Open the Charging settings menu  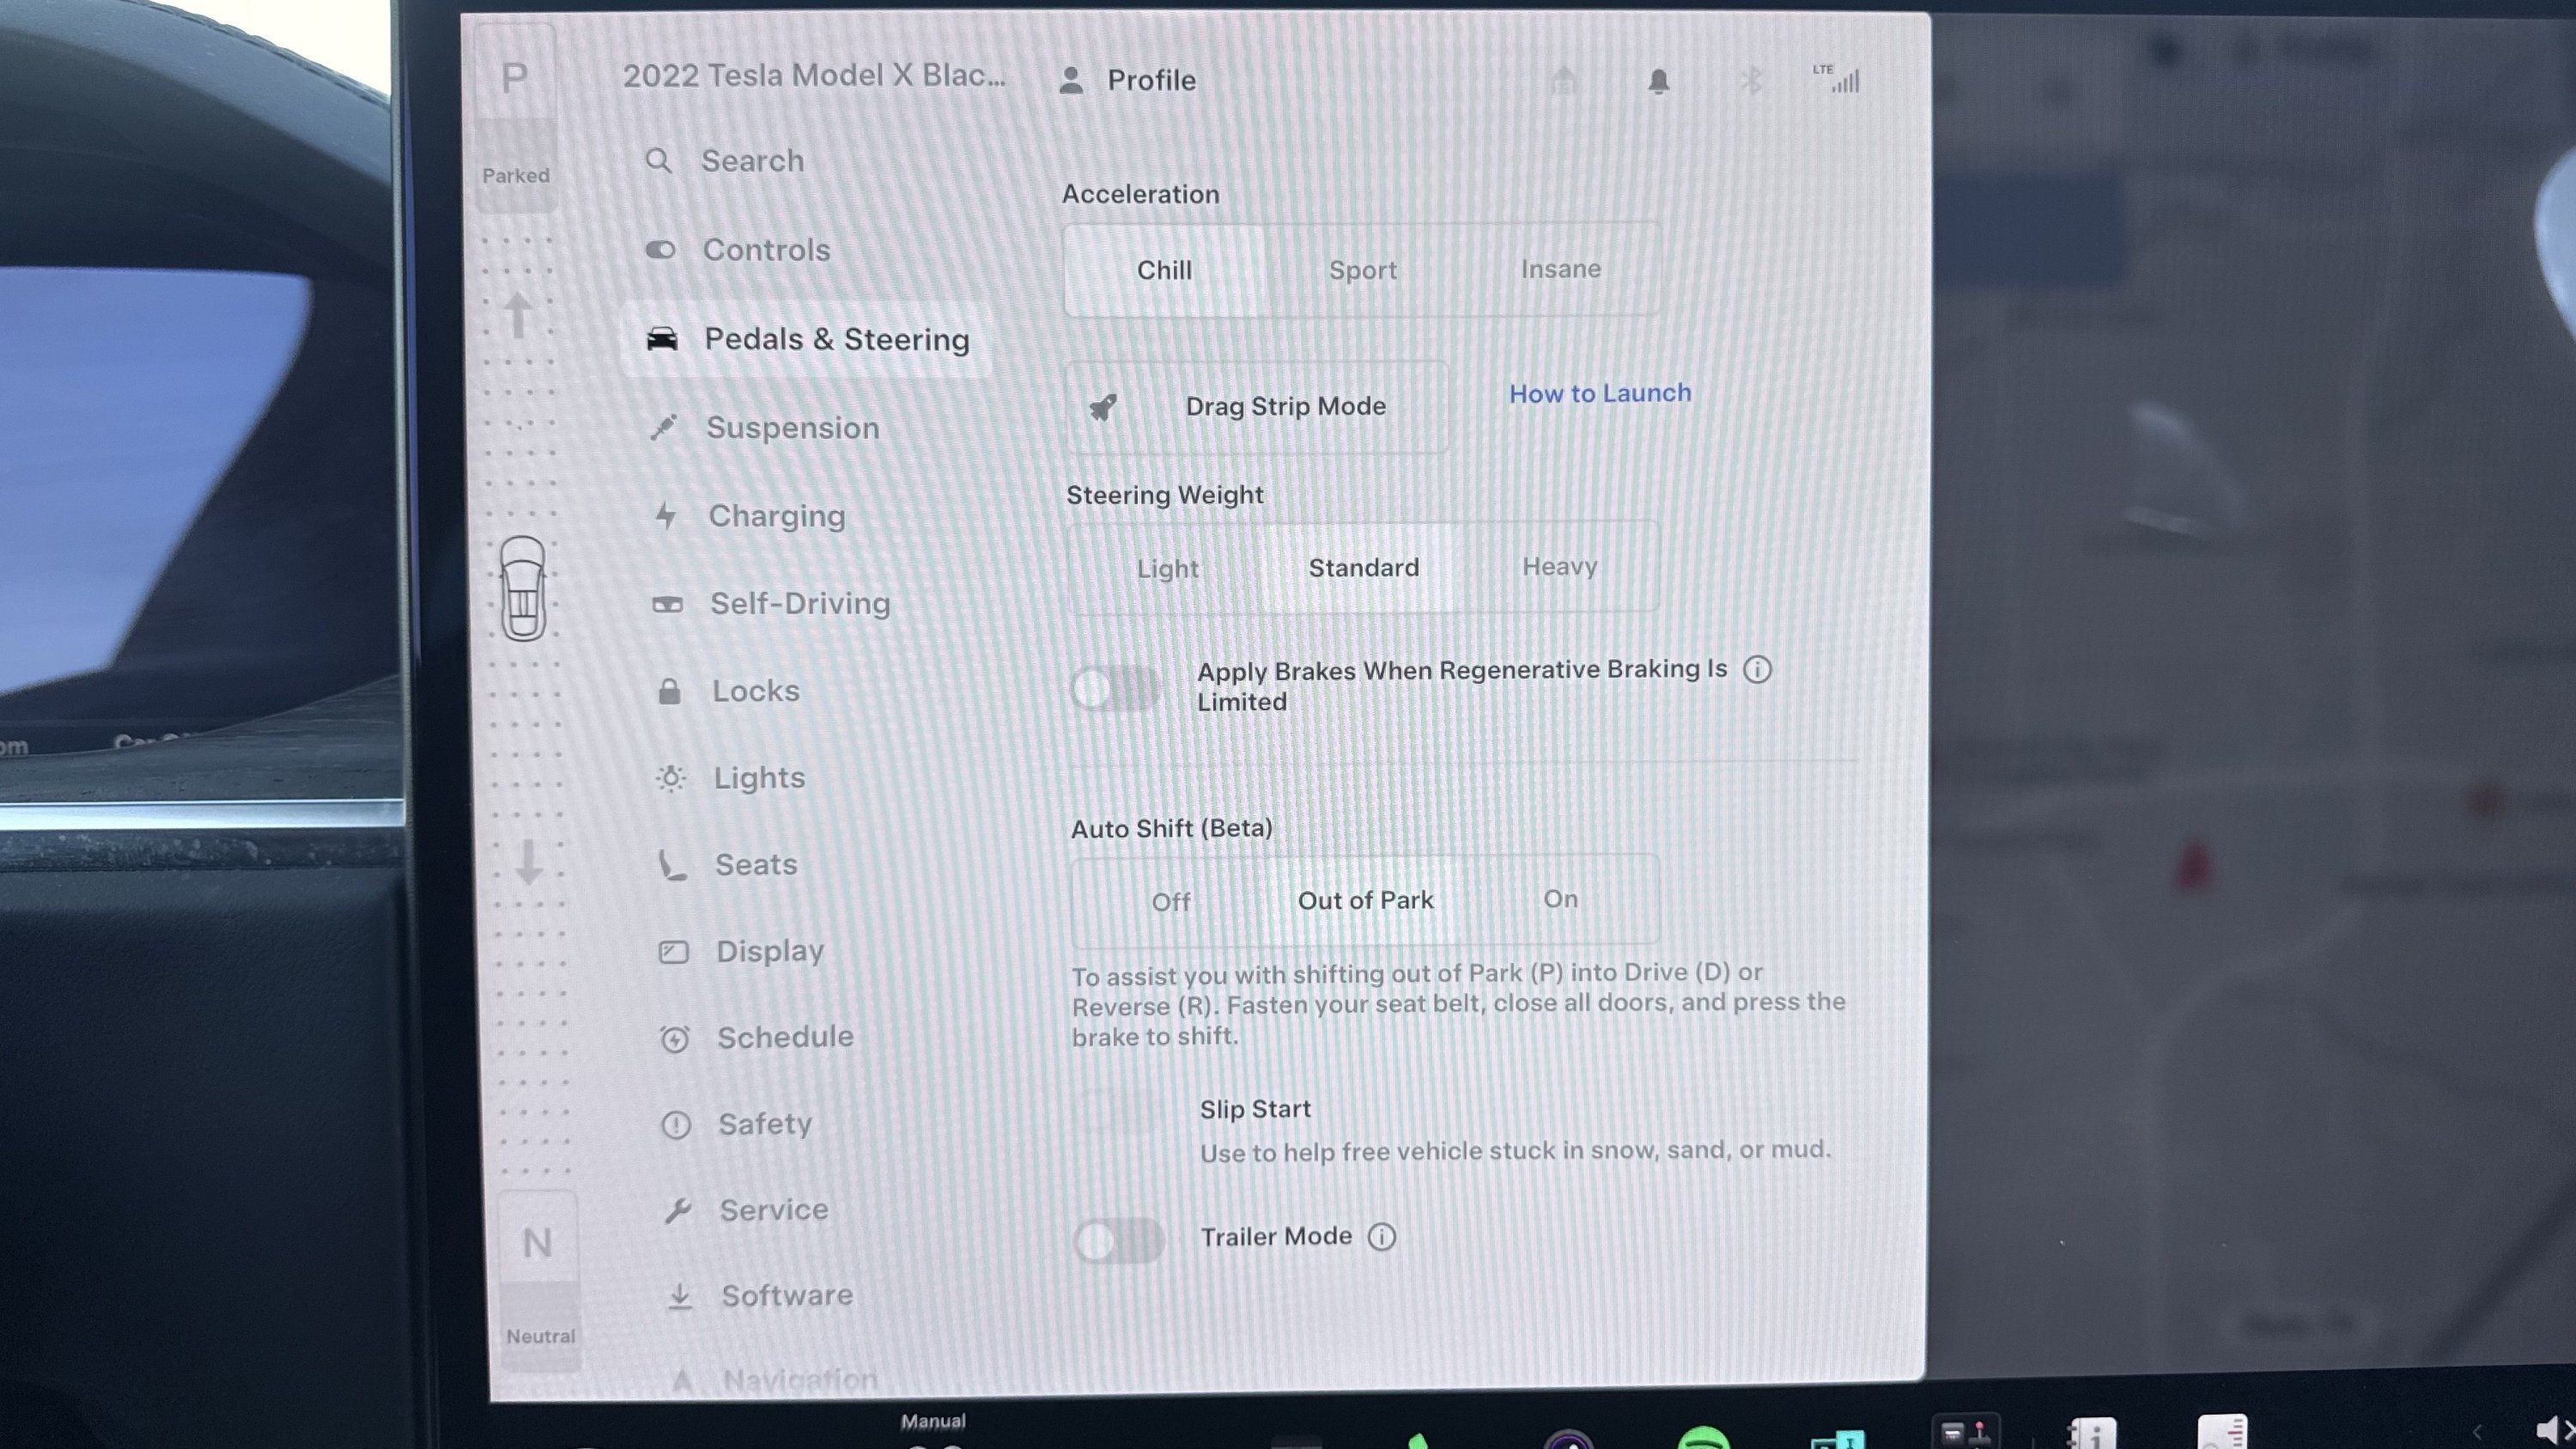coord(776,516)
